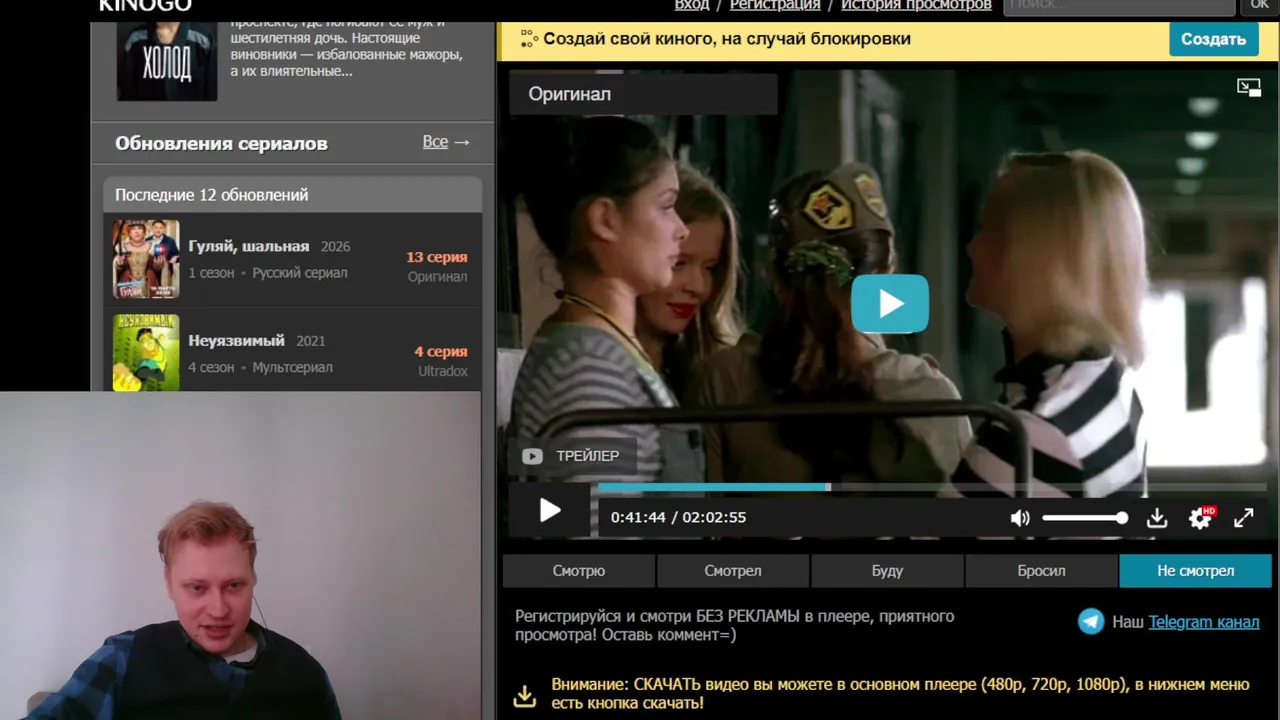1280x720 pixels.
Task: Select the Смотрю status tab
Action: point(579,571)
